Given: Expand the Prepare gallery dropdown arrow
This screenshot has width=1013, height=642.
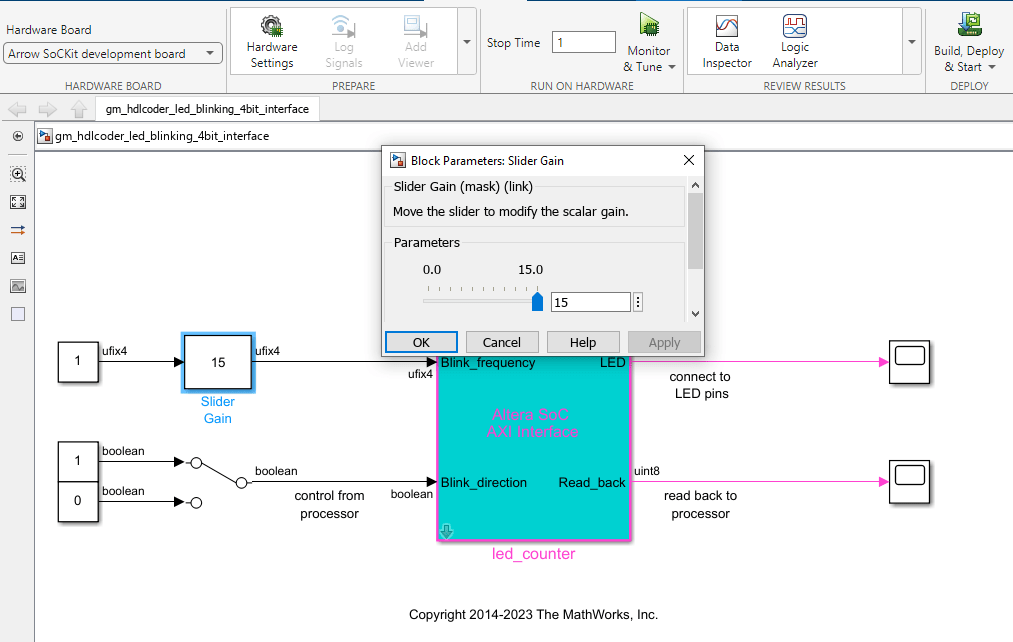Looking at the screenshot, I should point(466,42).
